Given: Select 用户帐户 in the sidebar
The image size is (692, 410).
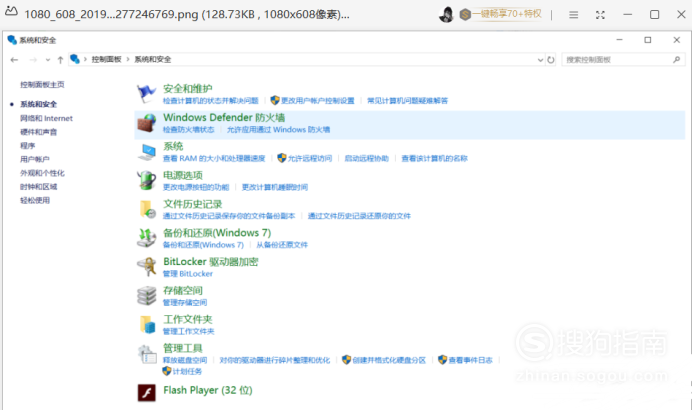Looking at the screenshot, I should tap(35, 159).
